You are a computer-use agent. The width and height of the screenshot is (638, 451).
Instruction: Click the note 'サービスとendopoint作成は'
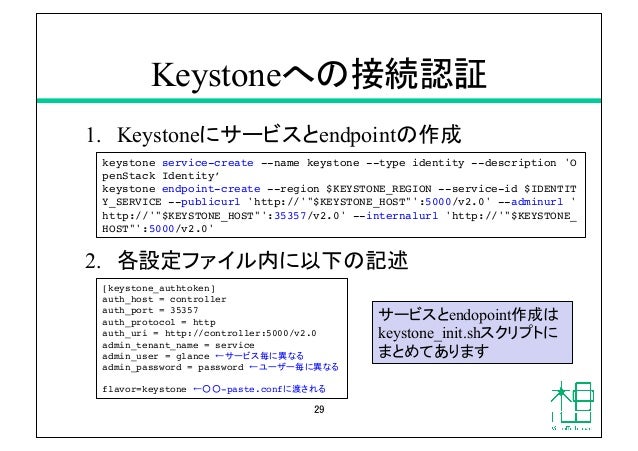coord(468,314)
